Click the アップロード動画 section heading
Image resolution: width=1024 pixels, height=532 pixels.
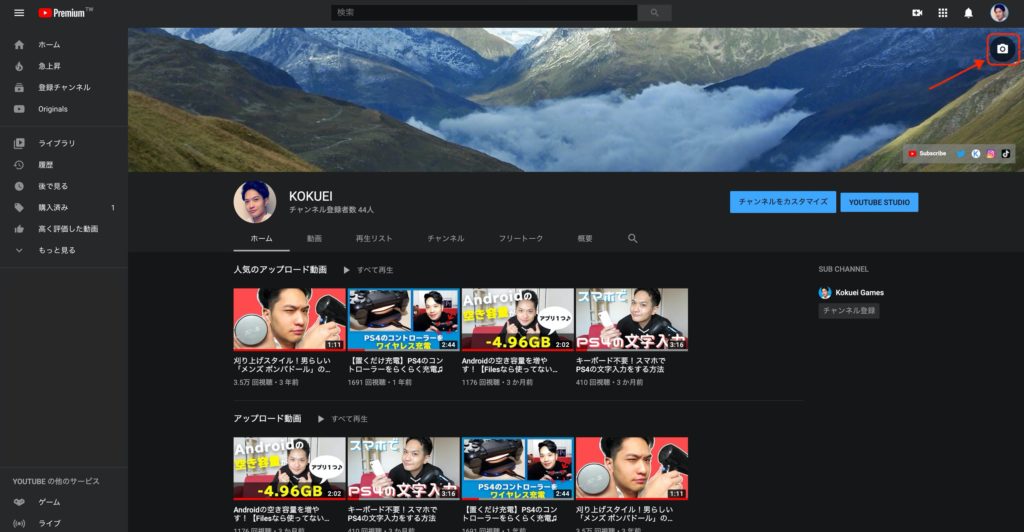tap(267, 418)
